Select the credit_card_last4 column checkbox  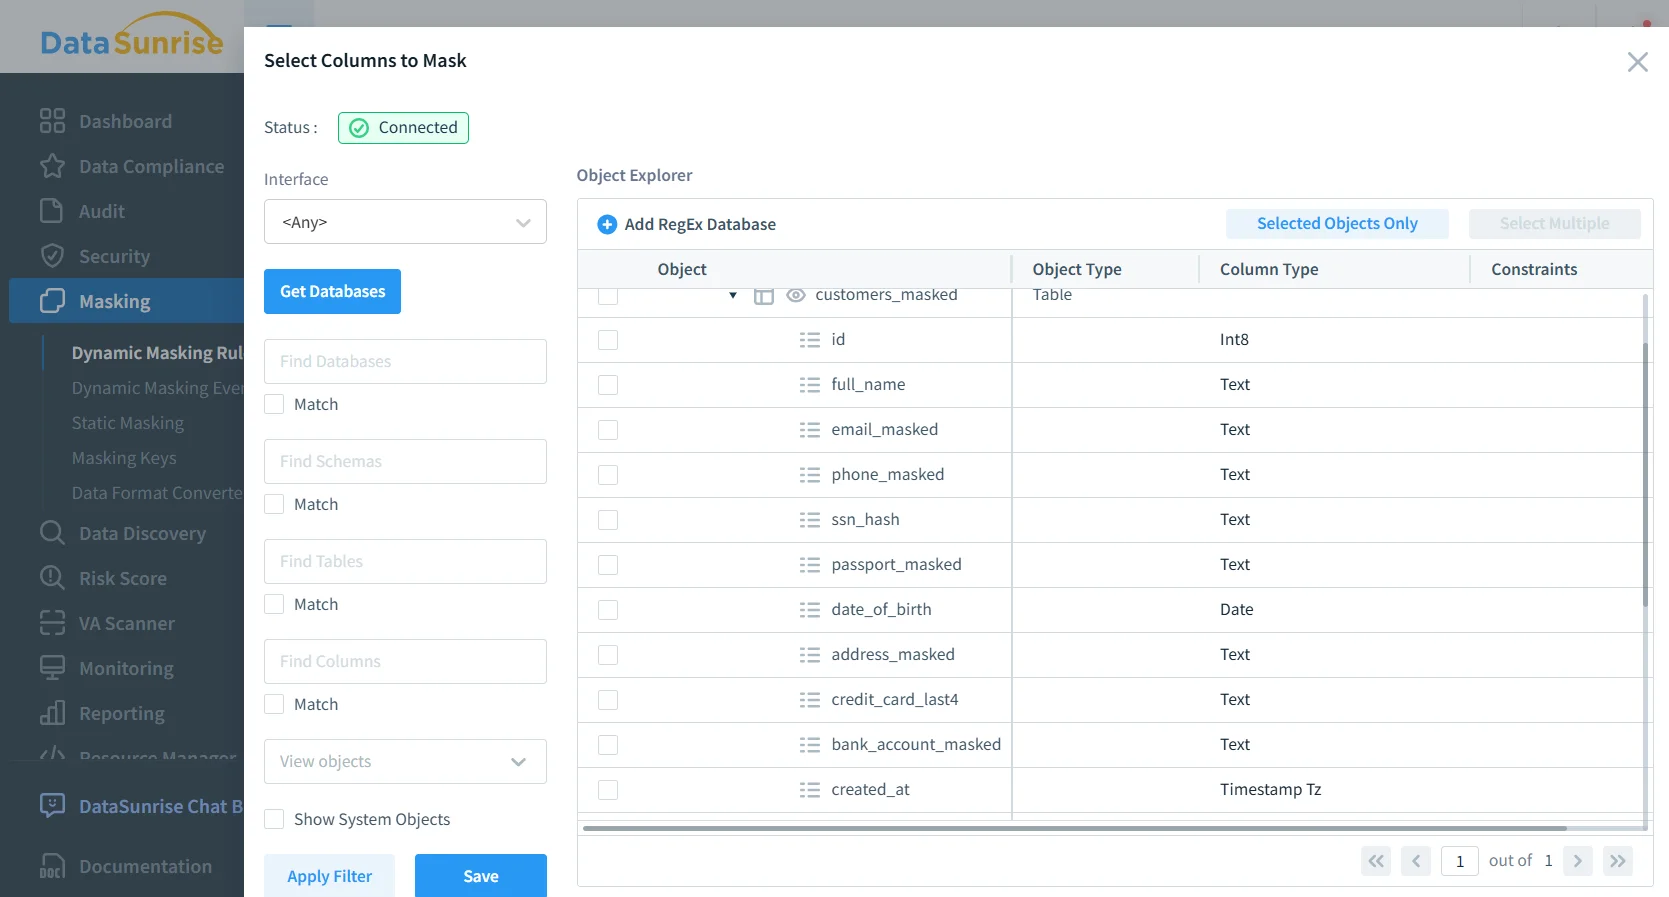pyautogui.click(x=608, y=700)
